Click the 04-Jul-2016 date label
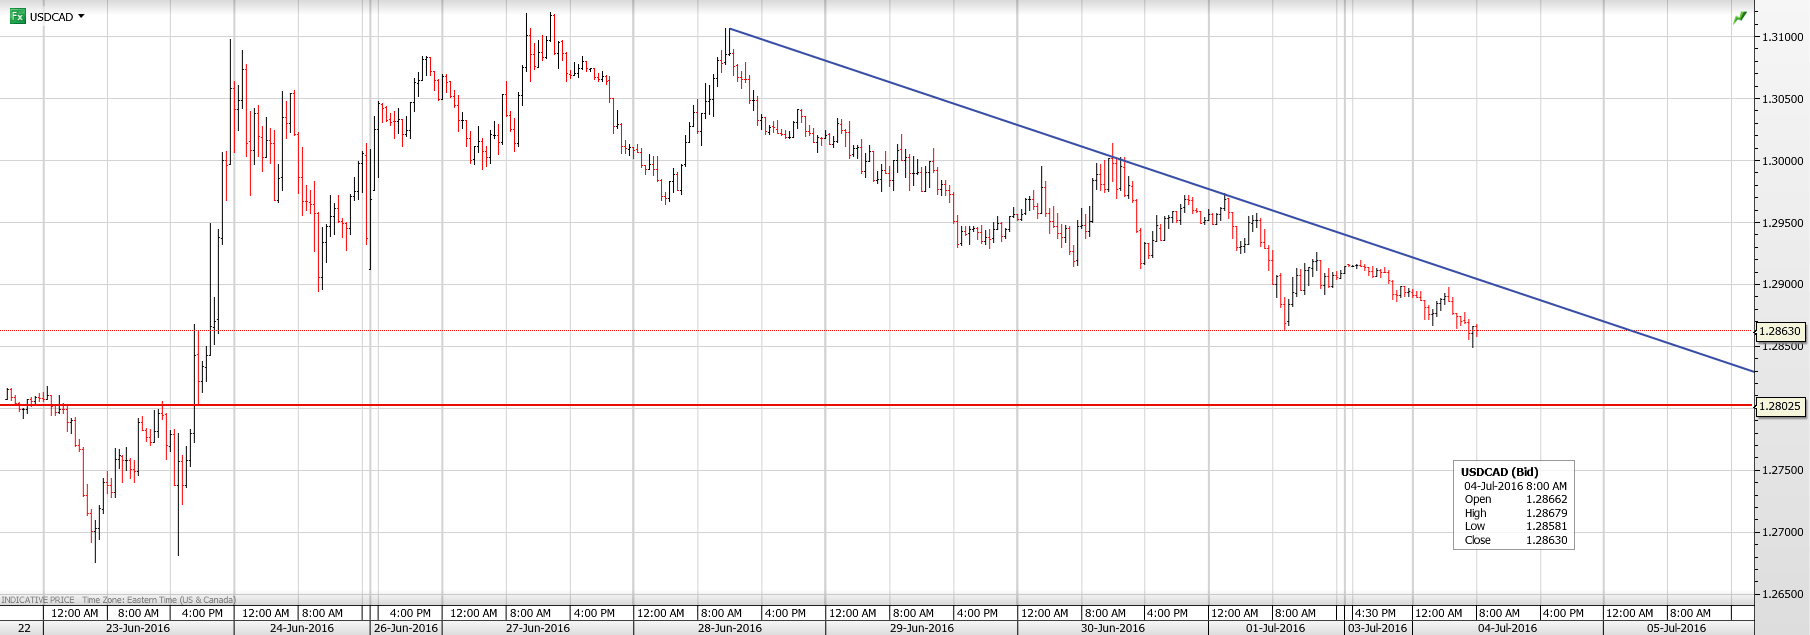This screenshot has width=1810, height=635. coord(1507,628)
